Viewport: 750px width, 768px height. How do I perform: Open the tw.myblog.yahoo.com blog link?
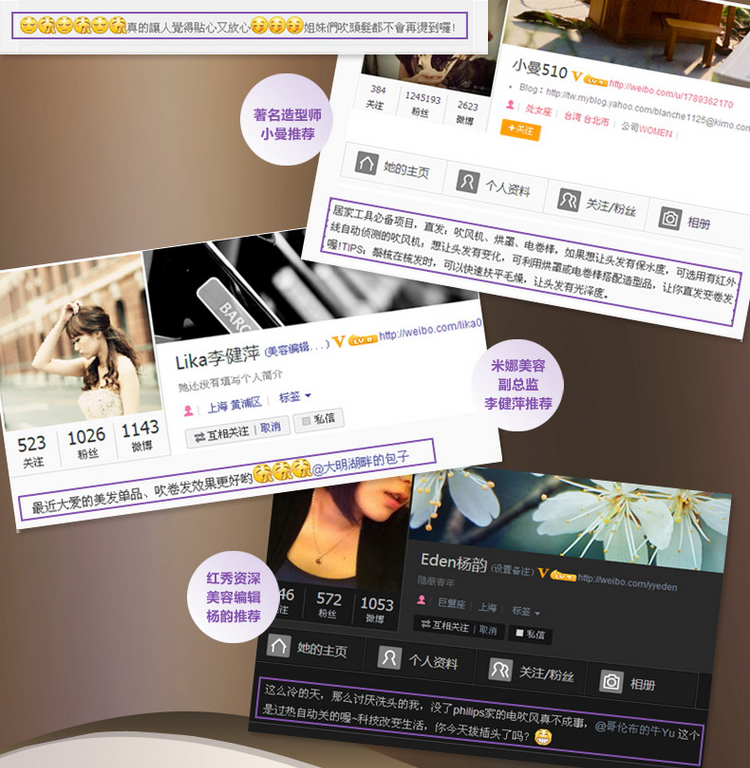pyautogui.click(x=649, y=108)
